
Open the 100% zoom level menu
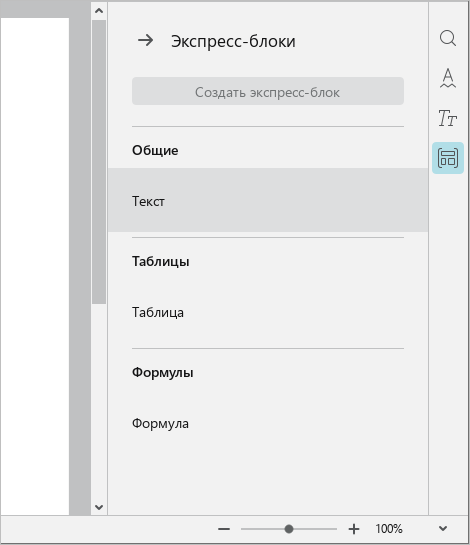click(x=389, y=529)
